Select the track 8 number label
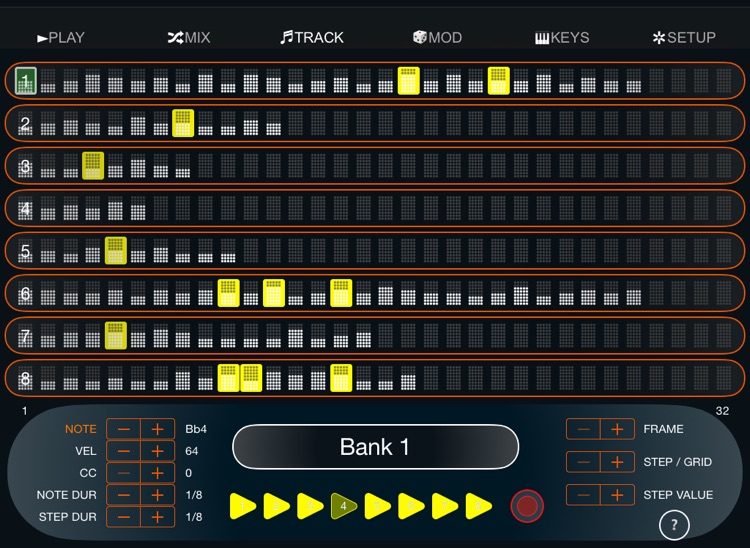This screenshot has height=548, width=750. point(25,378)
